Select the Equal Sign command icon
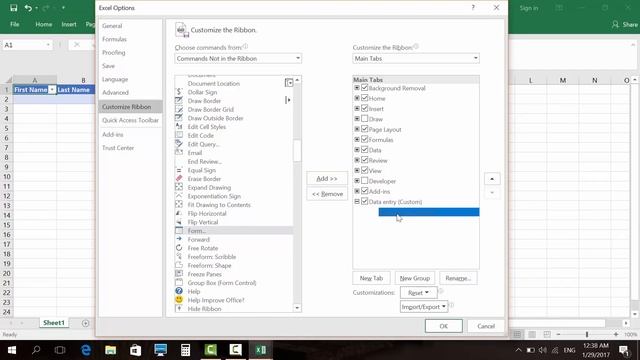This screenshot has width=640, height=360. click(179, 170)
